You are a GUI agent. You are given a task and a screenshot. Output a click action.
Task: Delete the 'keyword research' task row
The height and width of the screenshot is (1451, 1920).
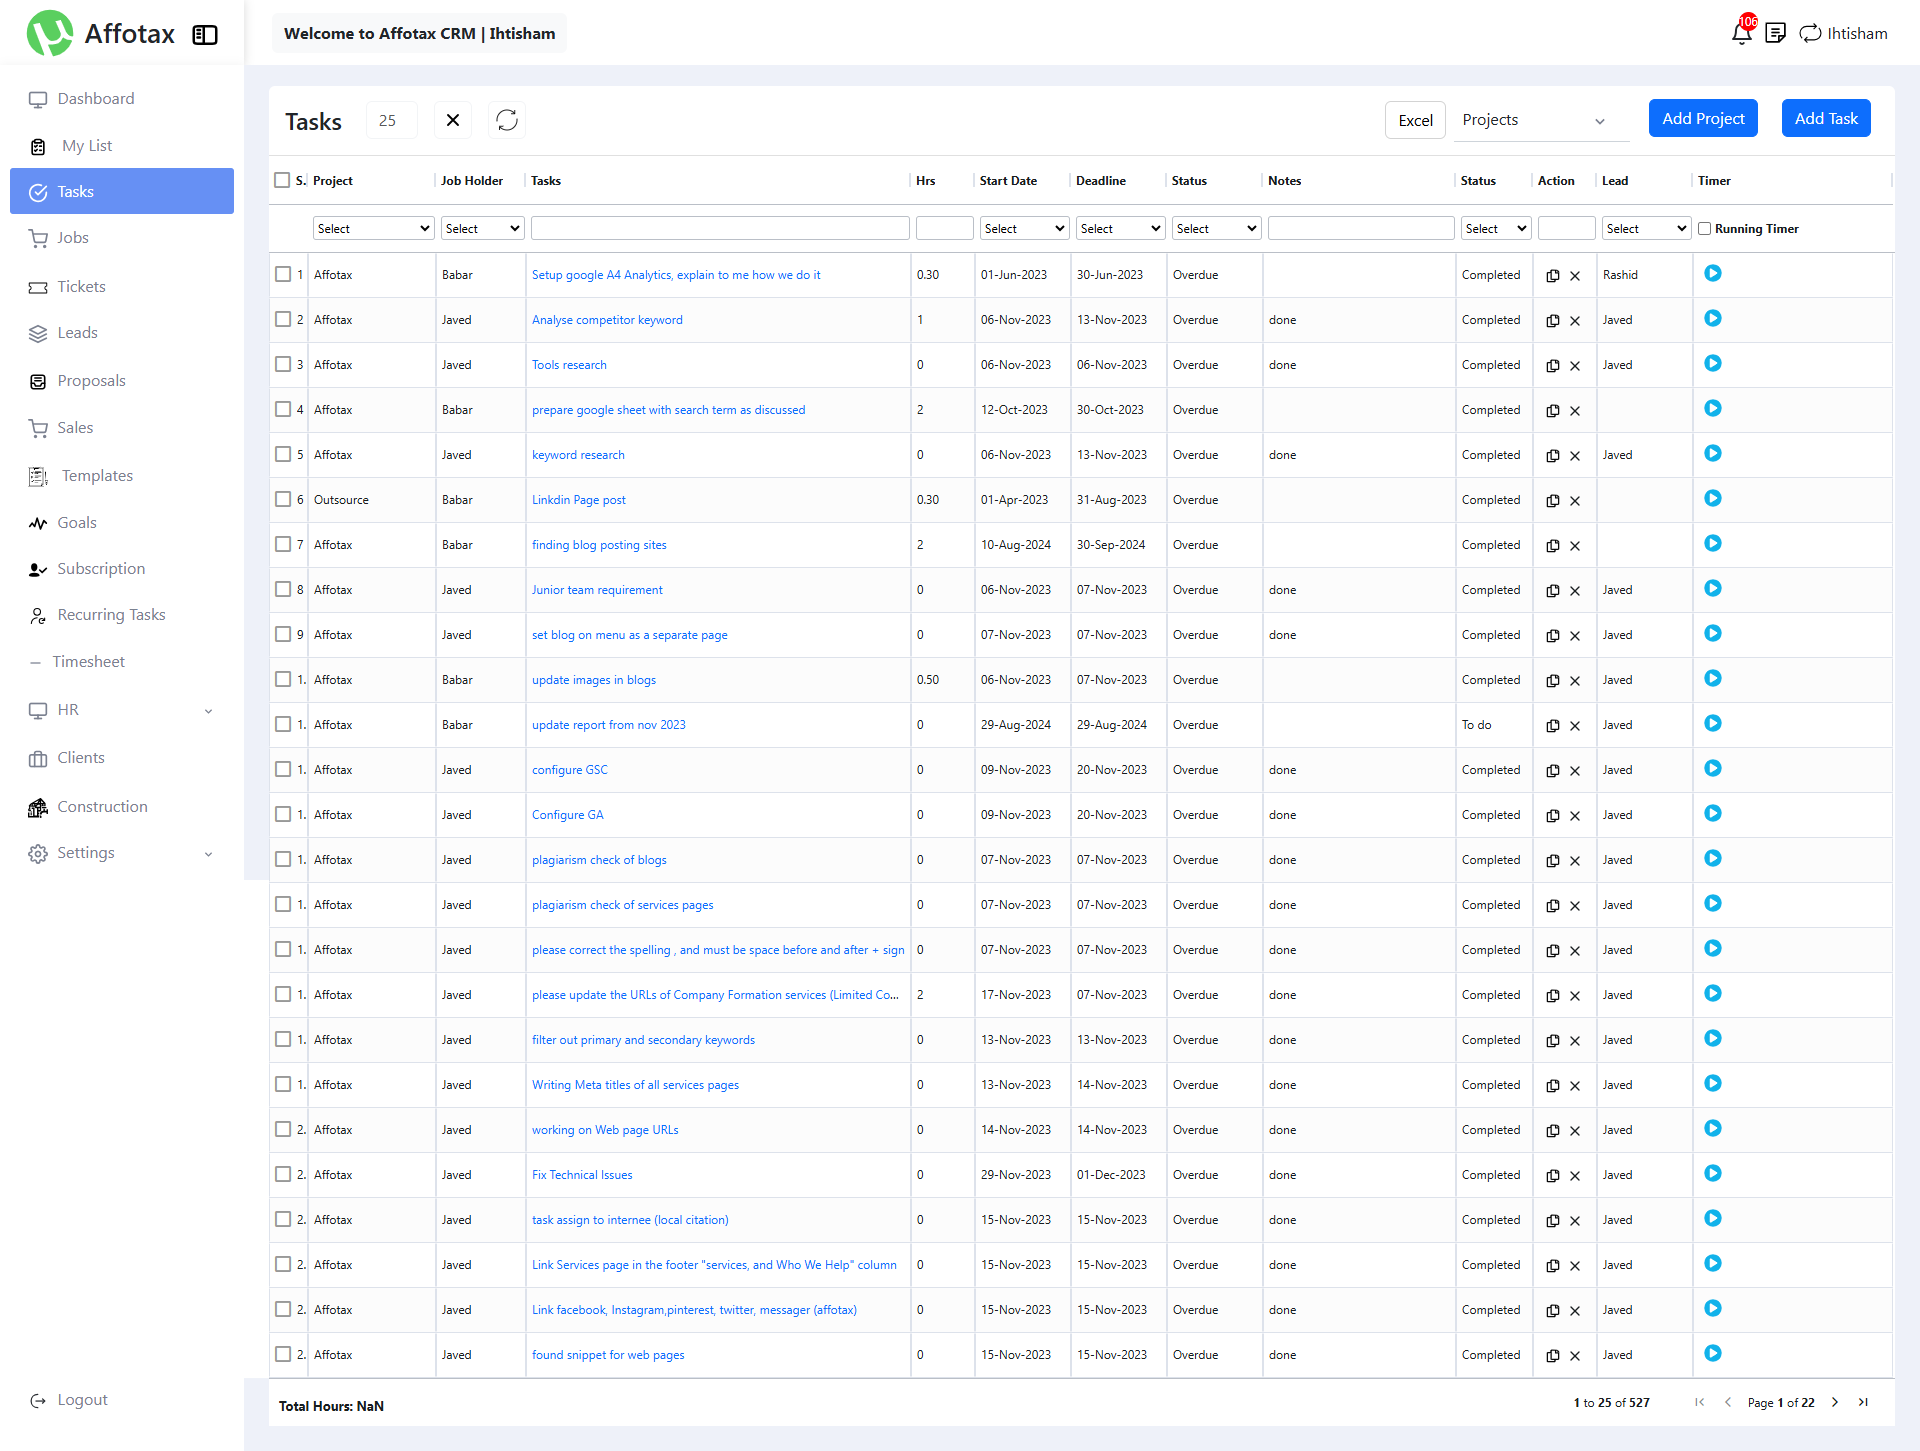tap(1575, 456)
